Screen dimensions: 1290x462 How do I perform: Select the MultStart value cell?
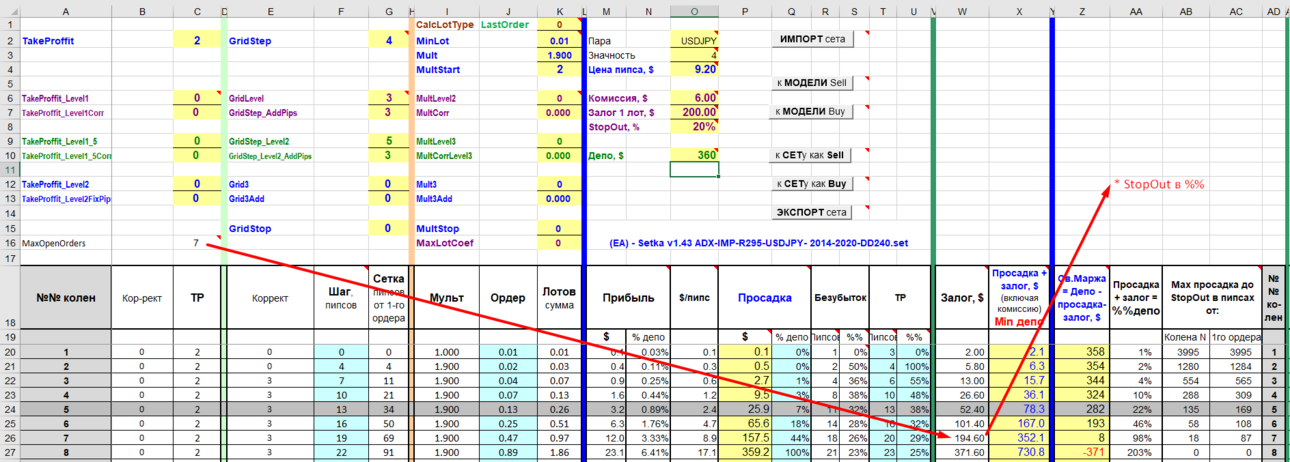pyautogui.click(x=559, y=69)
